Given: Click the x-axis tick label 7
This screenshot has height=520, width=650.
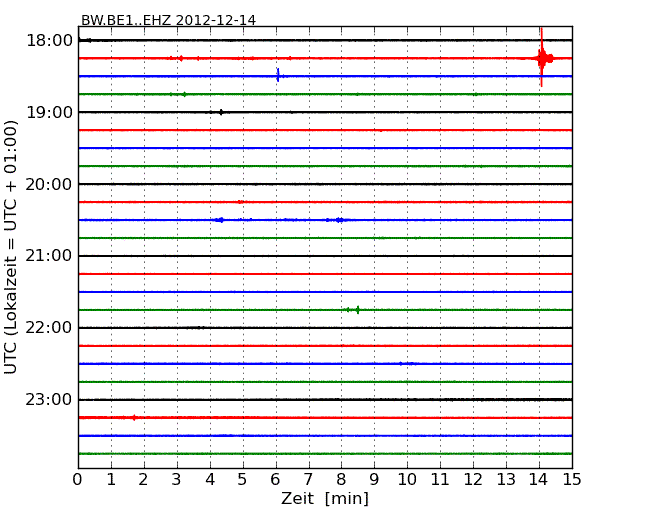Looking at the screenshot, I should pyautogui.click(x=308, y=479).
